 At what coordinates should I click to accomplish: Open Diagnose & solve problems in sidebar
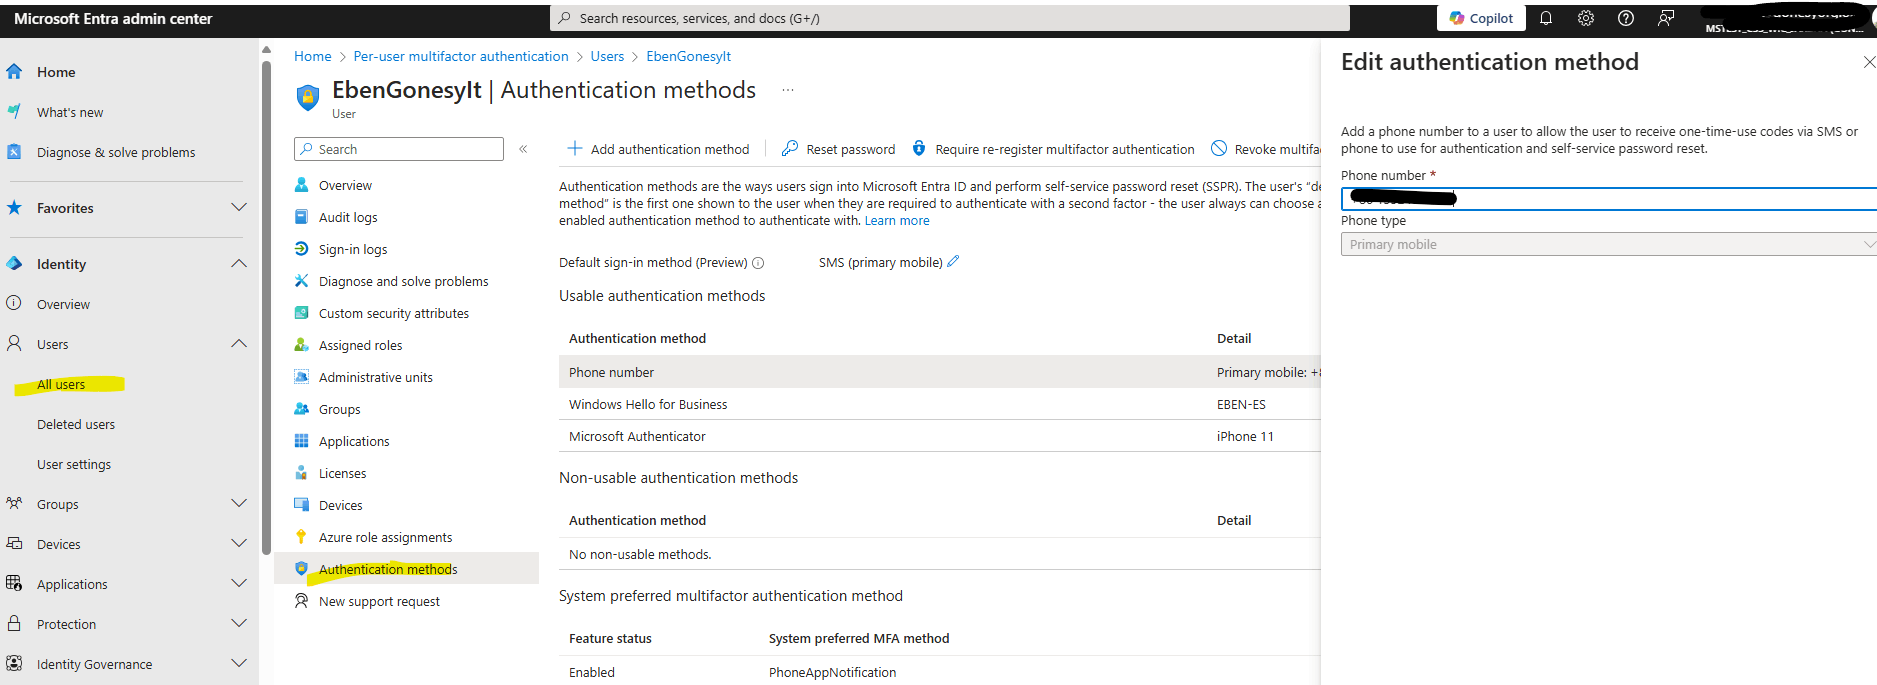(116, 152)
